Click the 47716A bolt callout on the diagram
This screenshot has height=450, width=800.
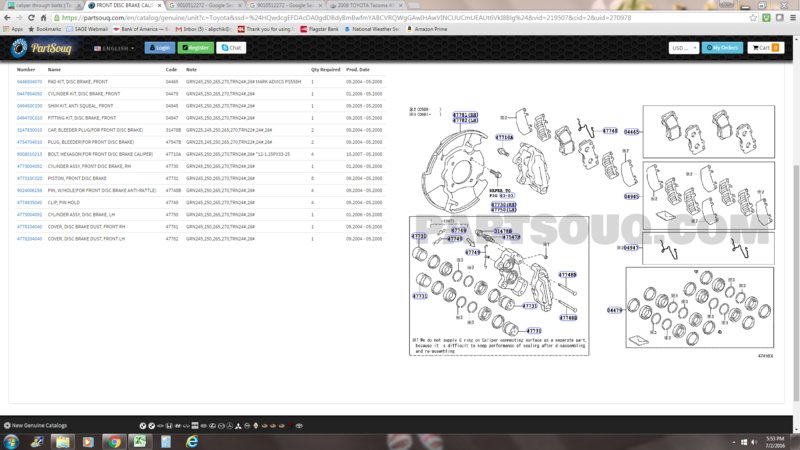(504, 137)
